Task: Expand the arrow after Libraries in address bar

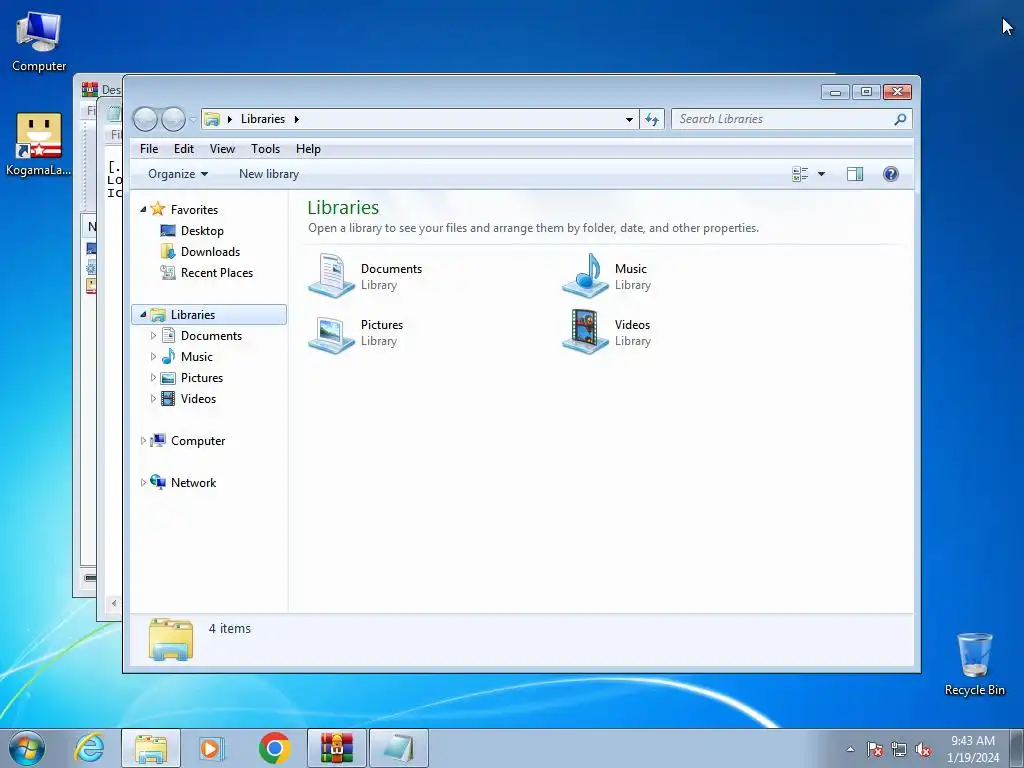Action: tap(296, 119)
